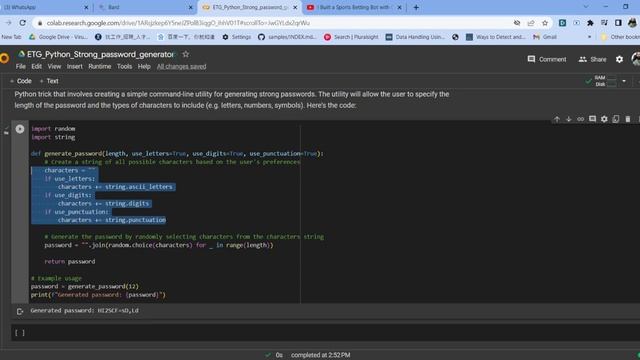
Task: Open the Data Handling bookmark
Action: (x=415, y=37)
